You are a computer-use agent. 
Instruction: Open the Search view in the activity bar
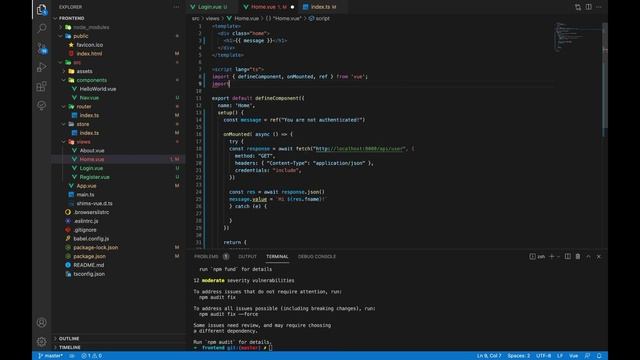click(42, 28)
